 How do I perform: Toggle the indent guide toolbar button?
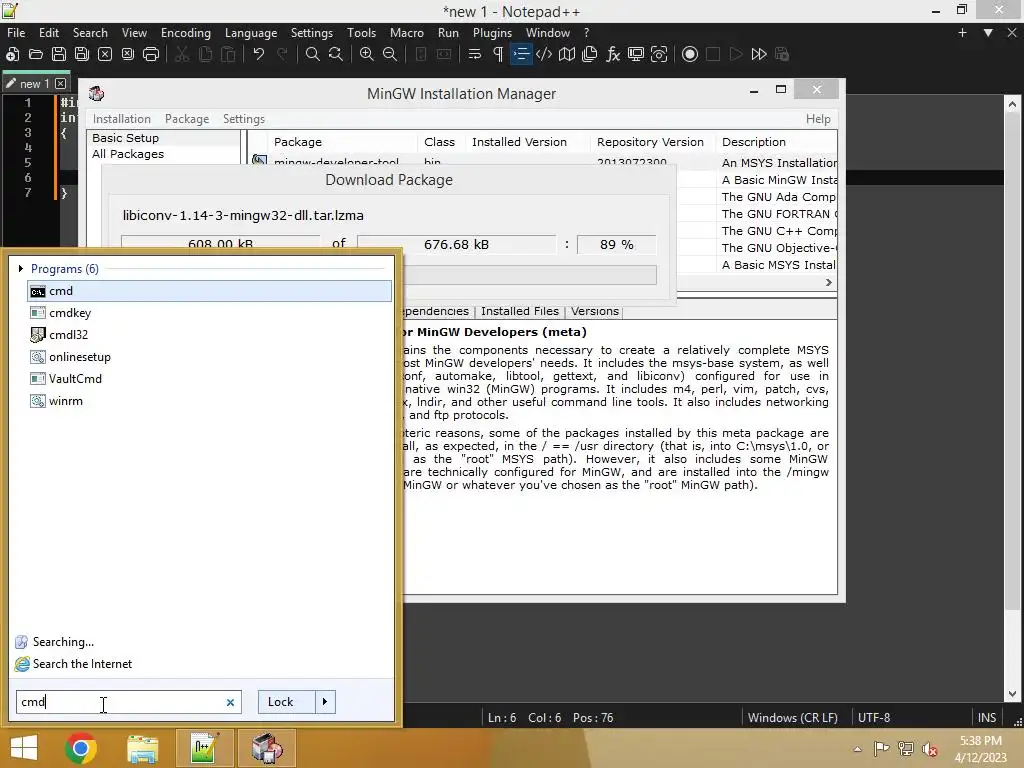pyautogui.click(x=521, y=54)
